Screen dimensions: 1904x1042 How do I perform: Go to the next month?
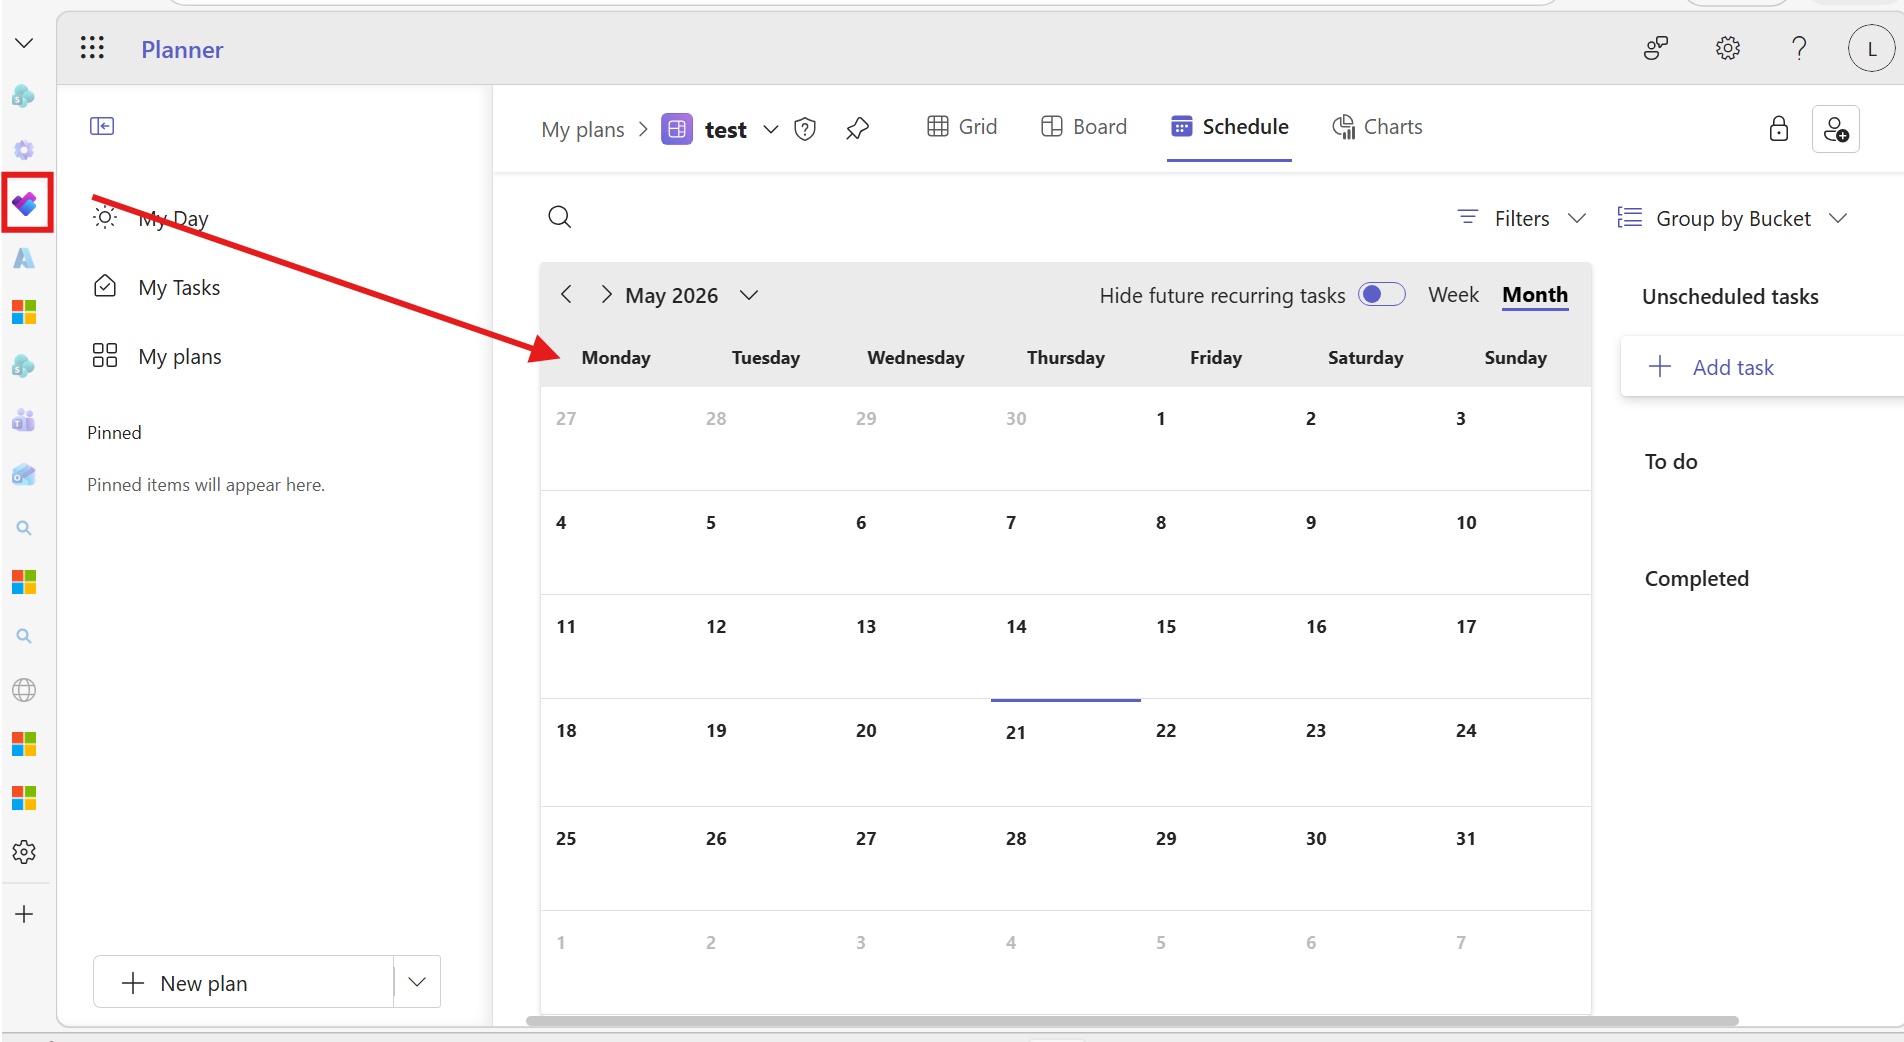[x=606, y=294]
